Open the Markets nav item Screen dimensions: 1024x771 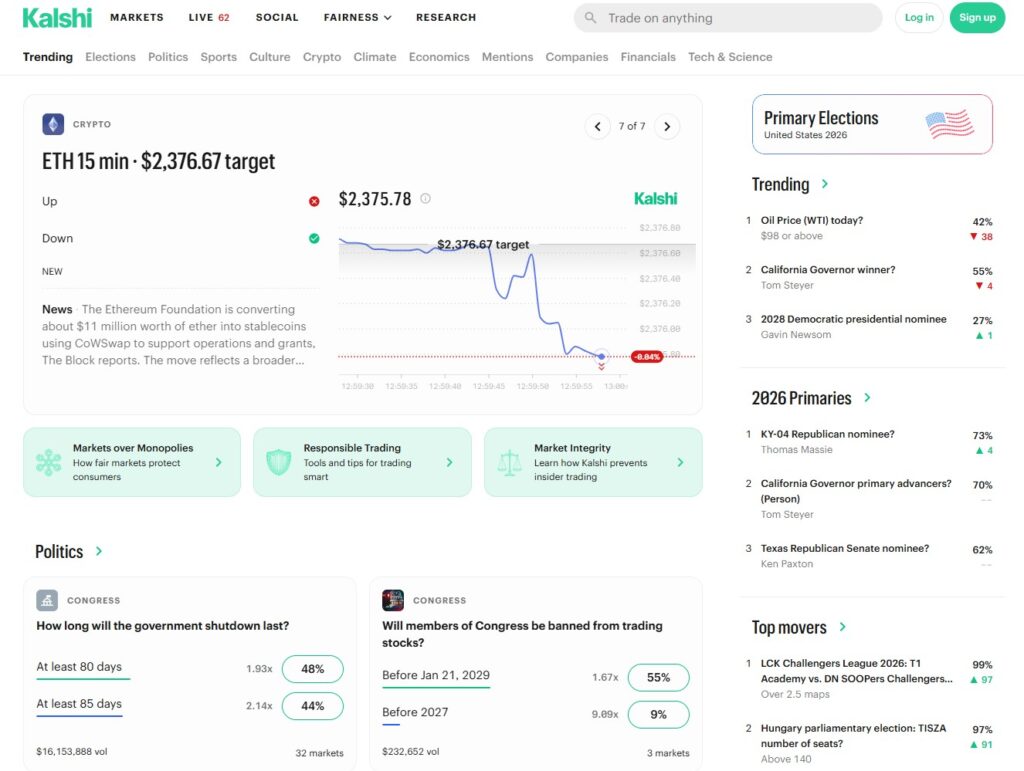click(x=136, y=18)
